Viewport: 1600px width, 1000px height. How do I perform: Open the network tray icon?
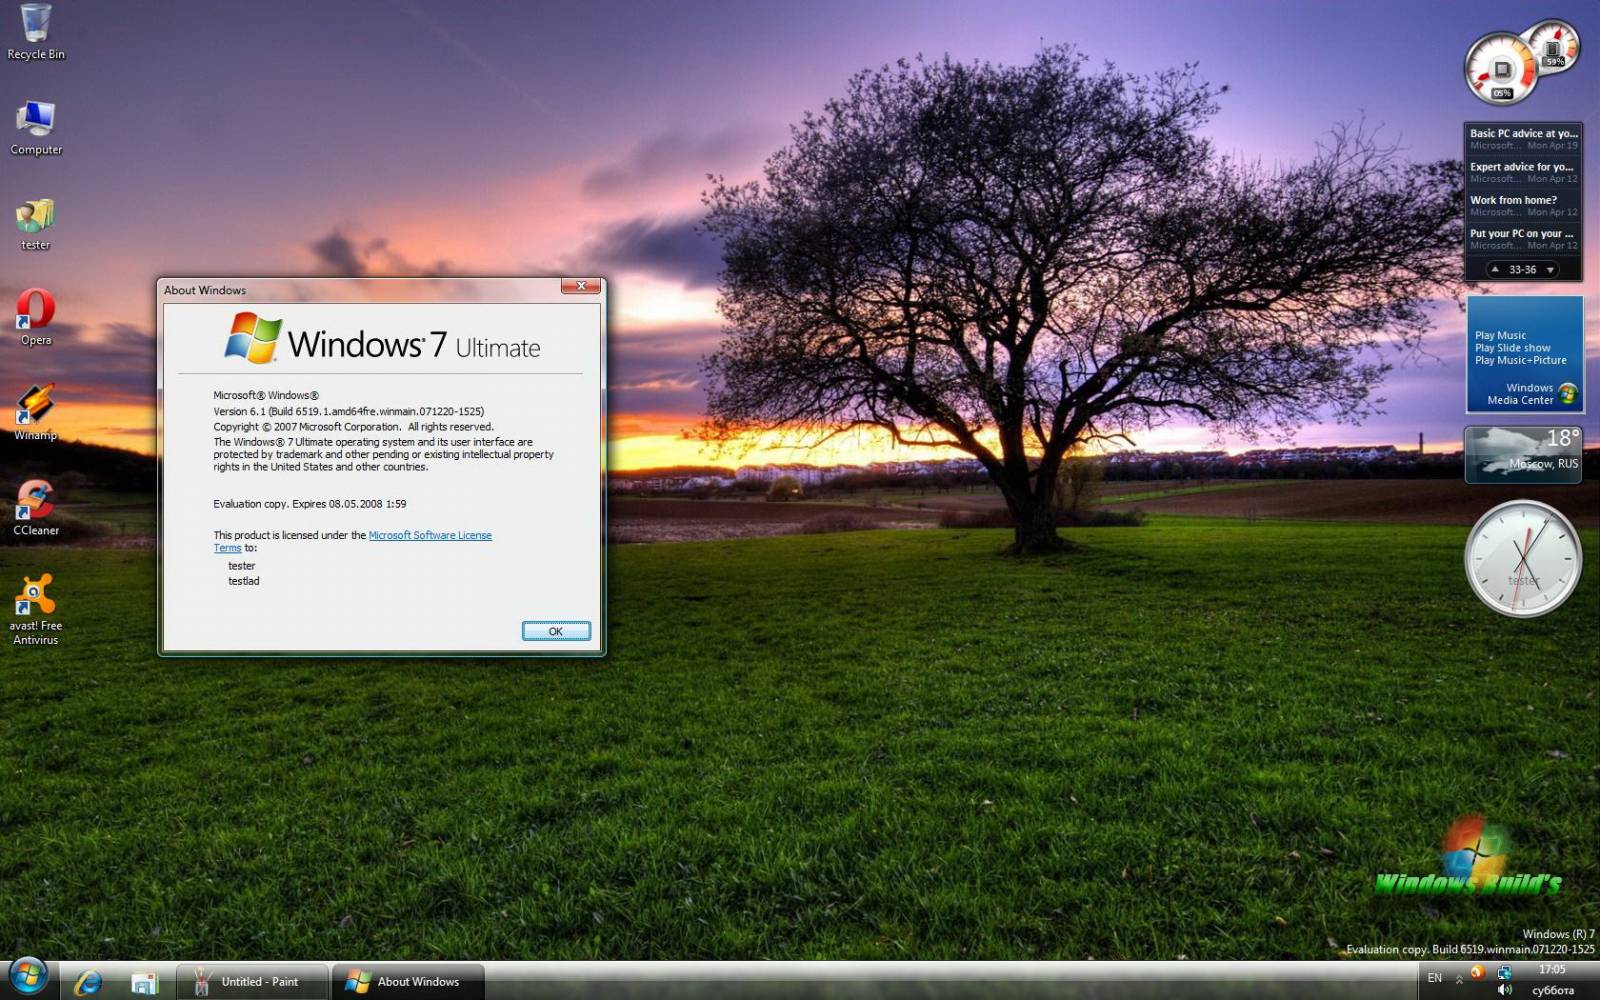coord(1505,972)
